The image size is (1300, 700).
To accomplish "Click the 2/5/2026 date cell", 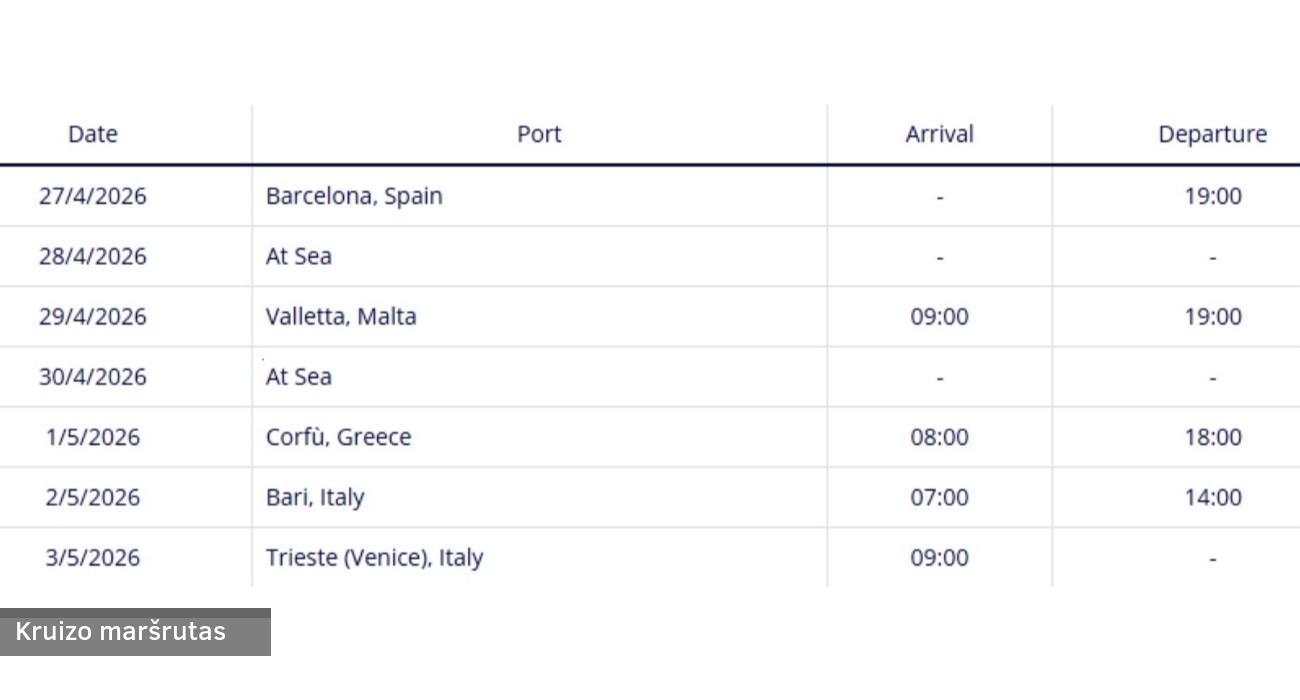I will pos(93,497).
